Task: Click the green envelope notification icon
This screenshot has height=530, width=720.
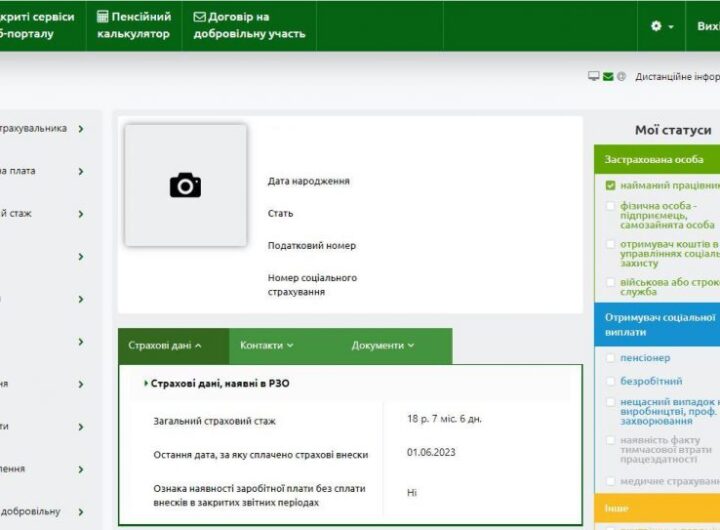Action: pos(608,77)
